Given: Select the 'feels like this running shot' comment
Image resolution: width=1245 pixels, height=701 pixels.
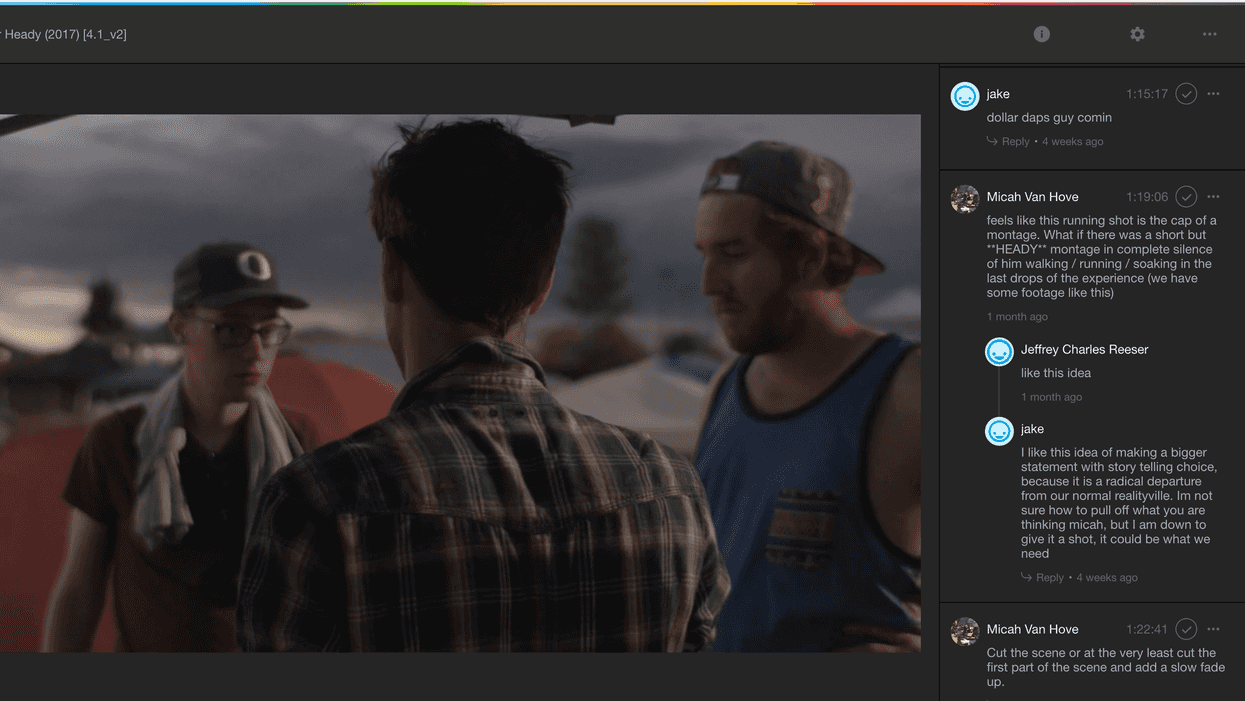Looking at the screenshot, I should (1102, 257).
